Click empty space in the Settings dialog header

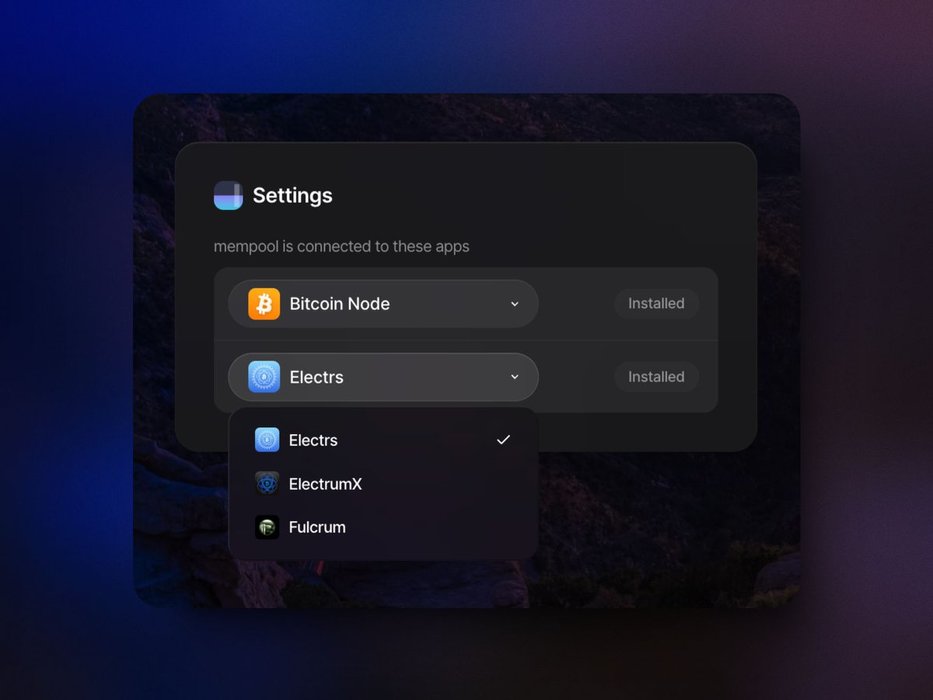pos(550,195)
